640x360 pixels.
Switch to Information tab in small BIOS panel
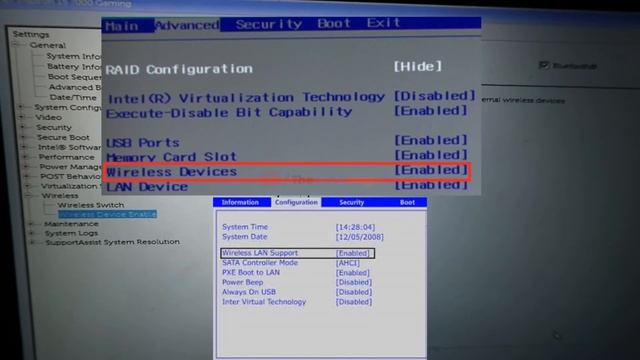click(240, 202)
